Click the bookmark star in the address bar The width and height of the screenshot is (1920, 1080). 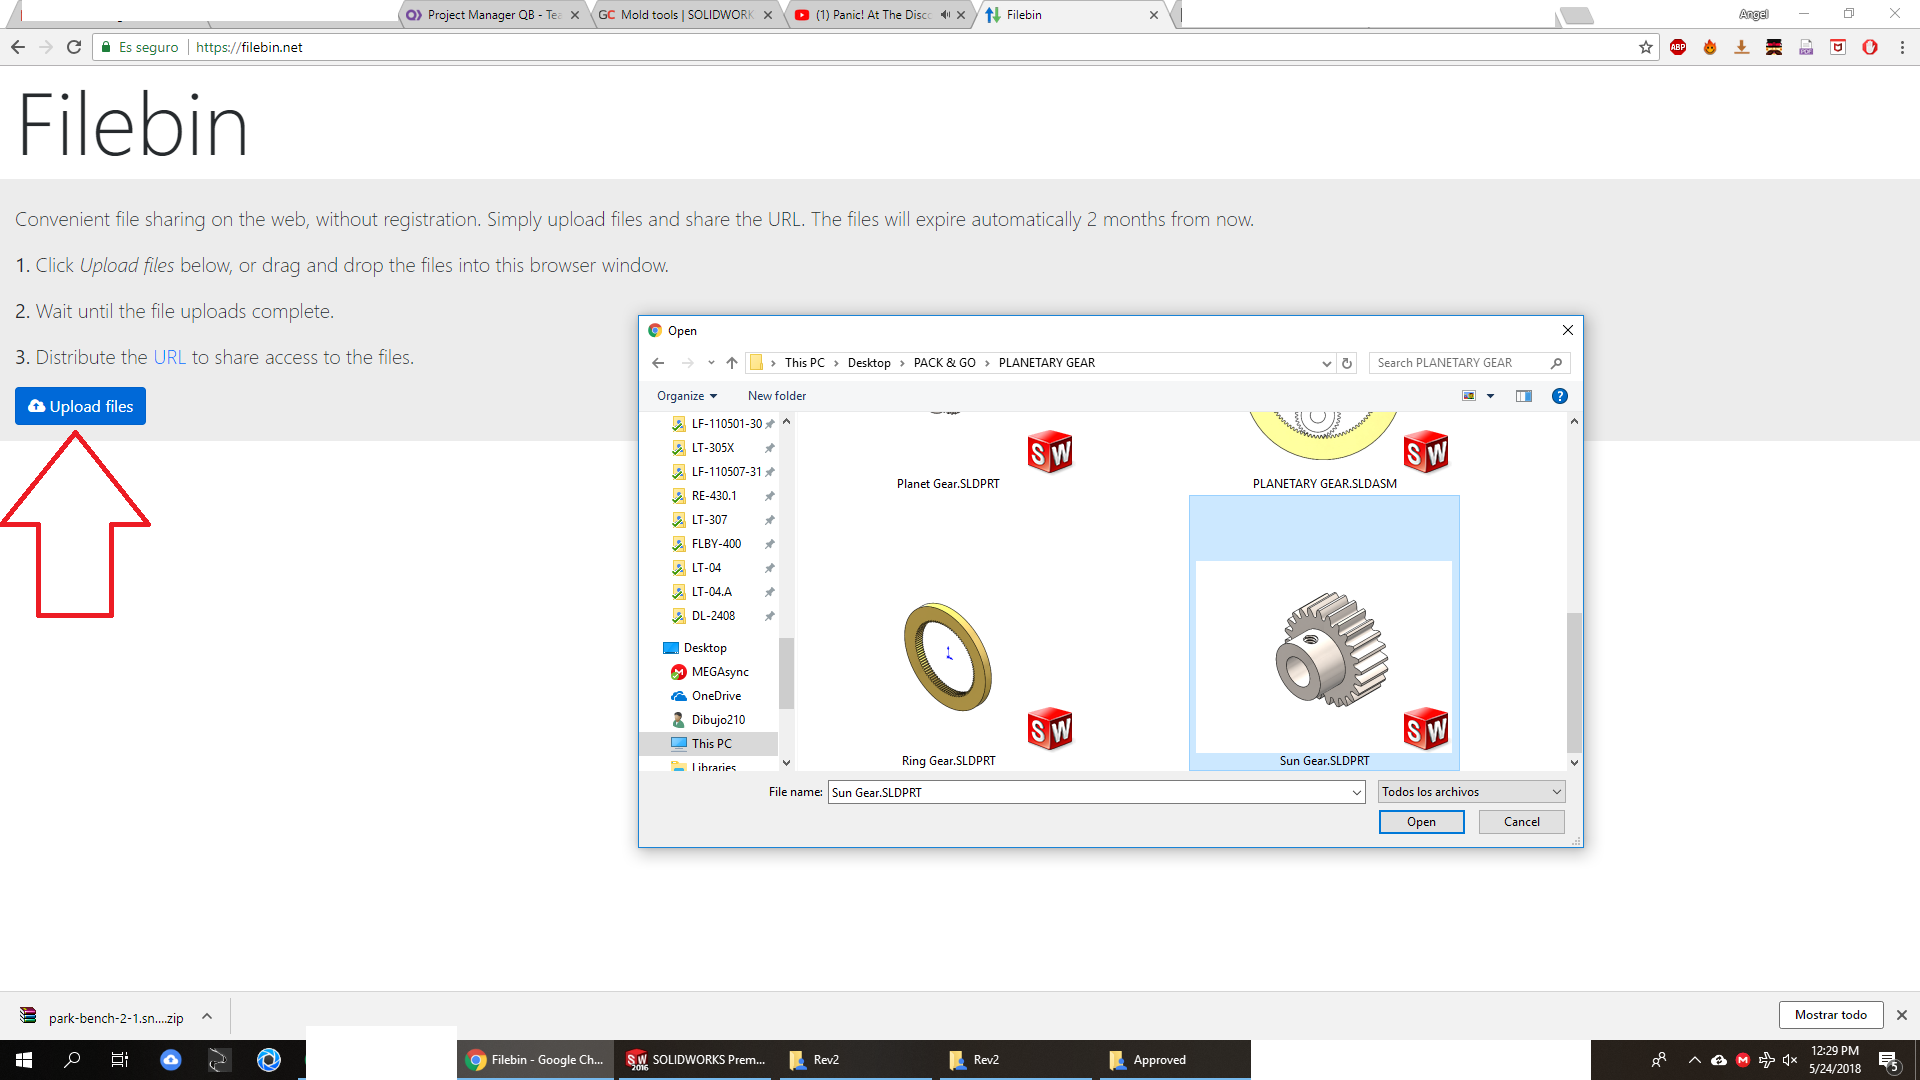(1646, 47)
